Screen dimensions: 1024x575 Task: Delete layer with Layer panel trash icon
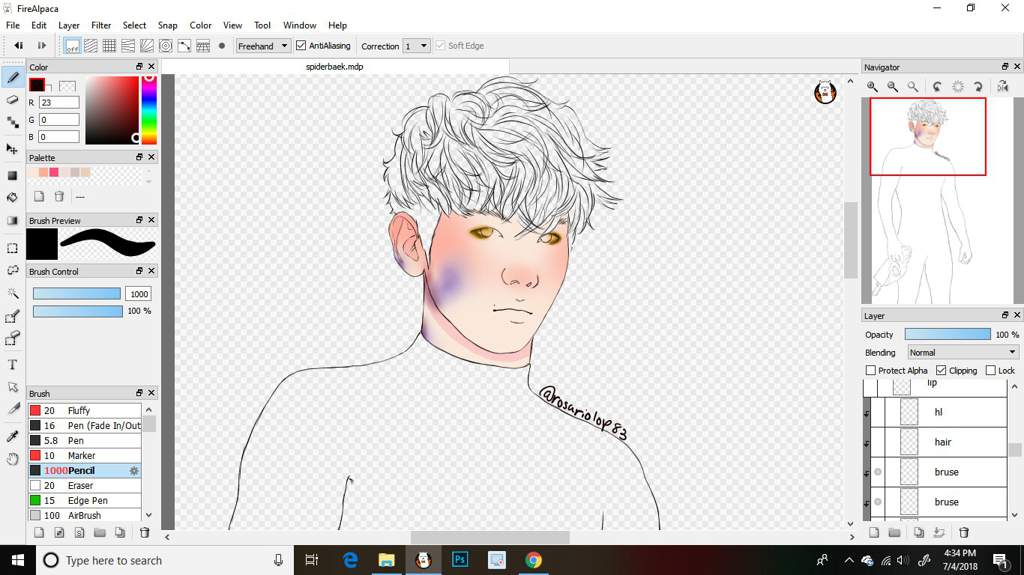(x=963, y=533)
